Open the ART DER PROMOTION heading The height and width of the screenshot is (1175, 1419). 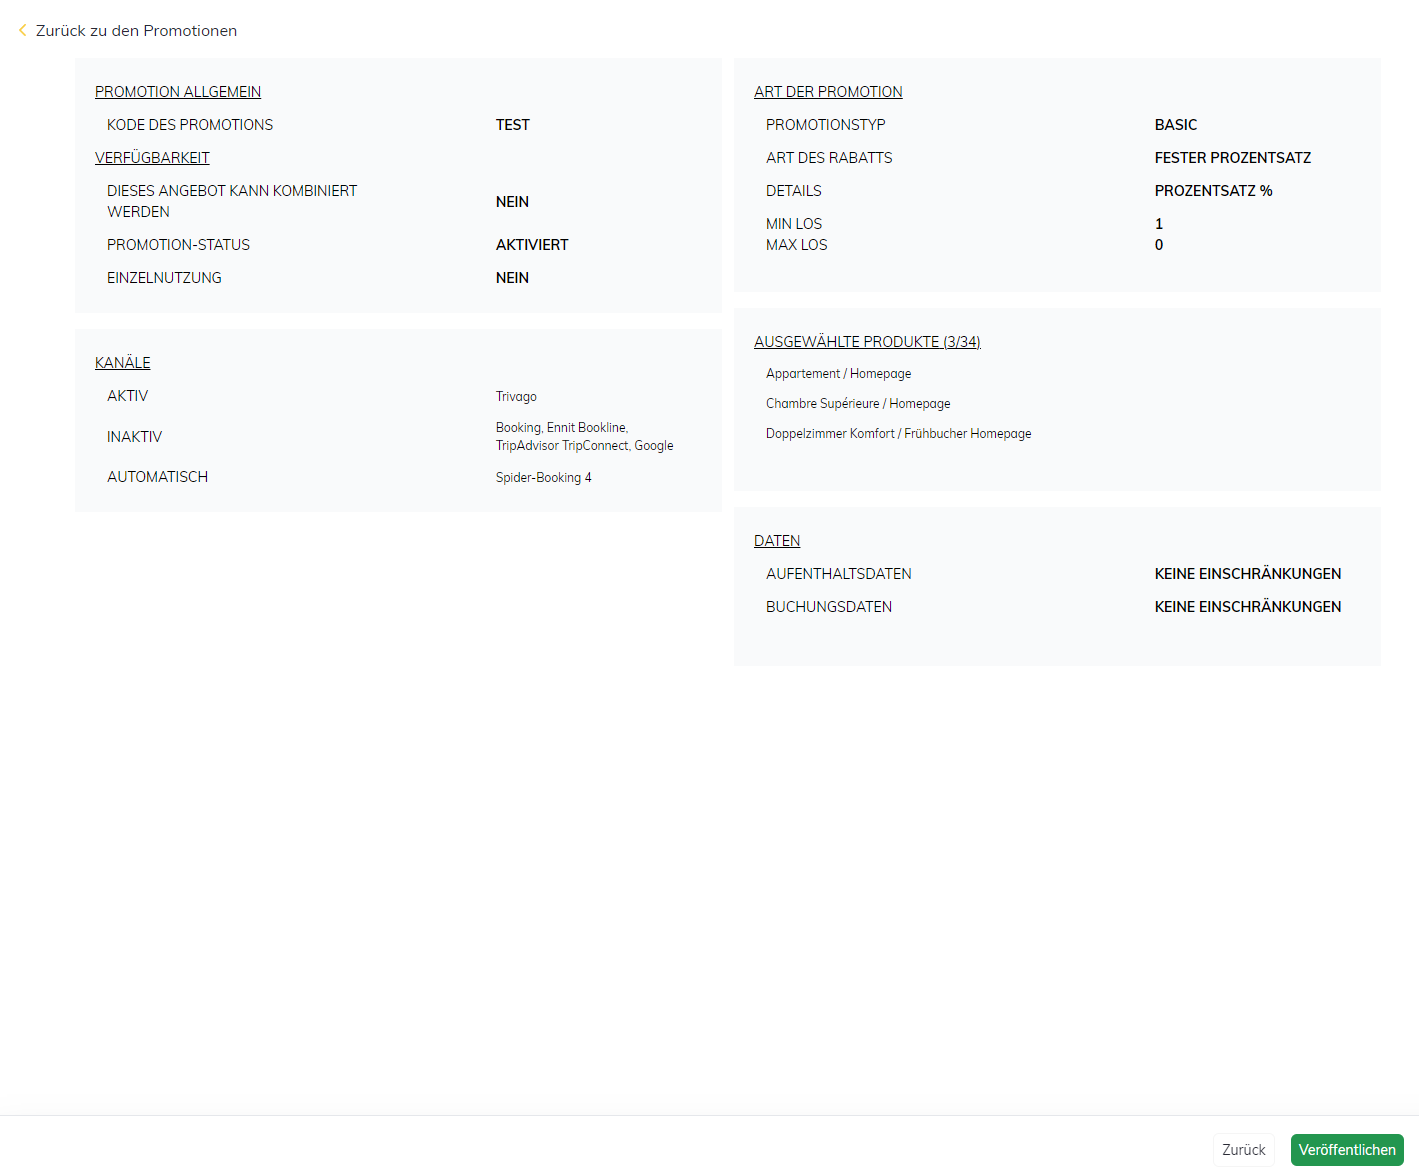click(x=828, y=92)
